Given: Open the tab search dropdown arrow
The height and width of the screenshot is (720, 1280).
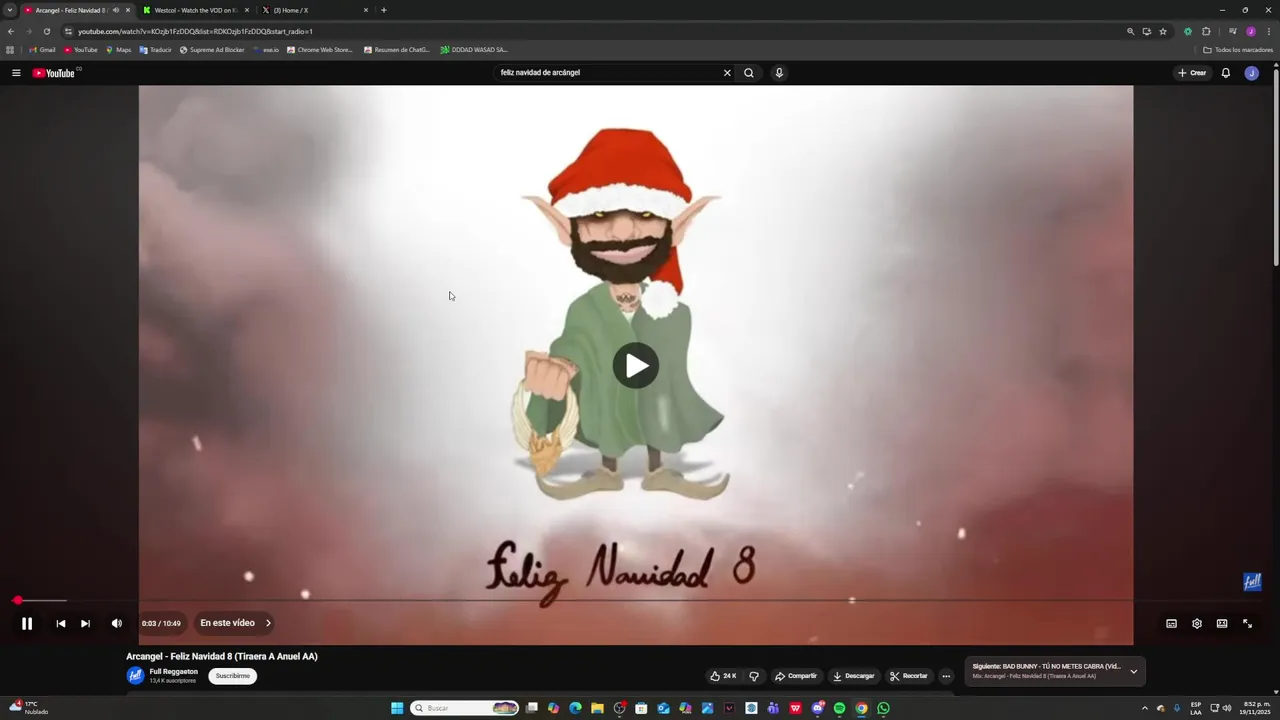Looking at the screenshot, I should [x=10, y=10].
